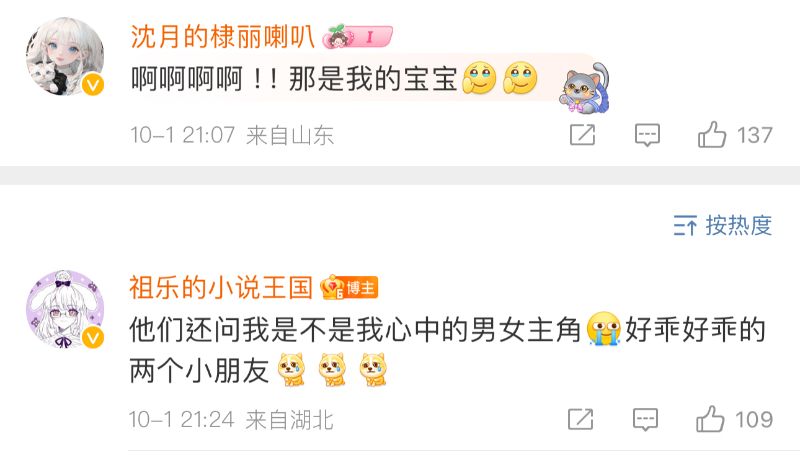Open comment text 啊啊啊啊！！那是我的宝宝
Screen dimensions: 800x463
[294, 79]
